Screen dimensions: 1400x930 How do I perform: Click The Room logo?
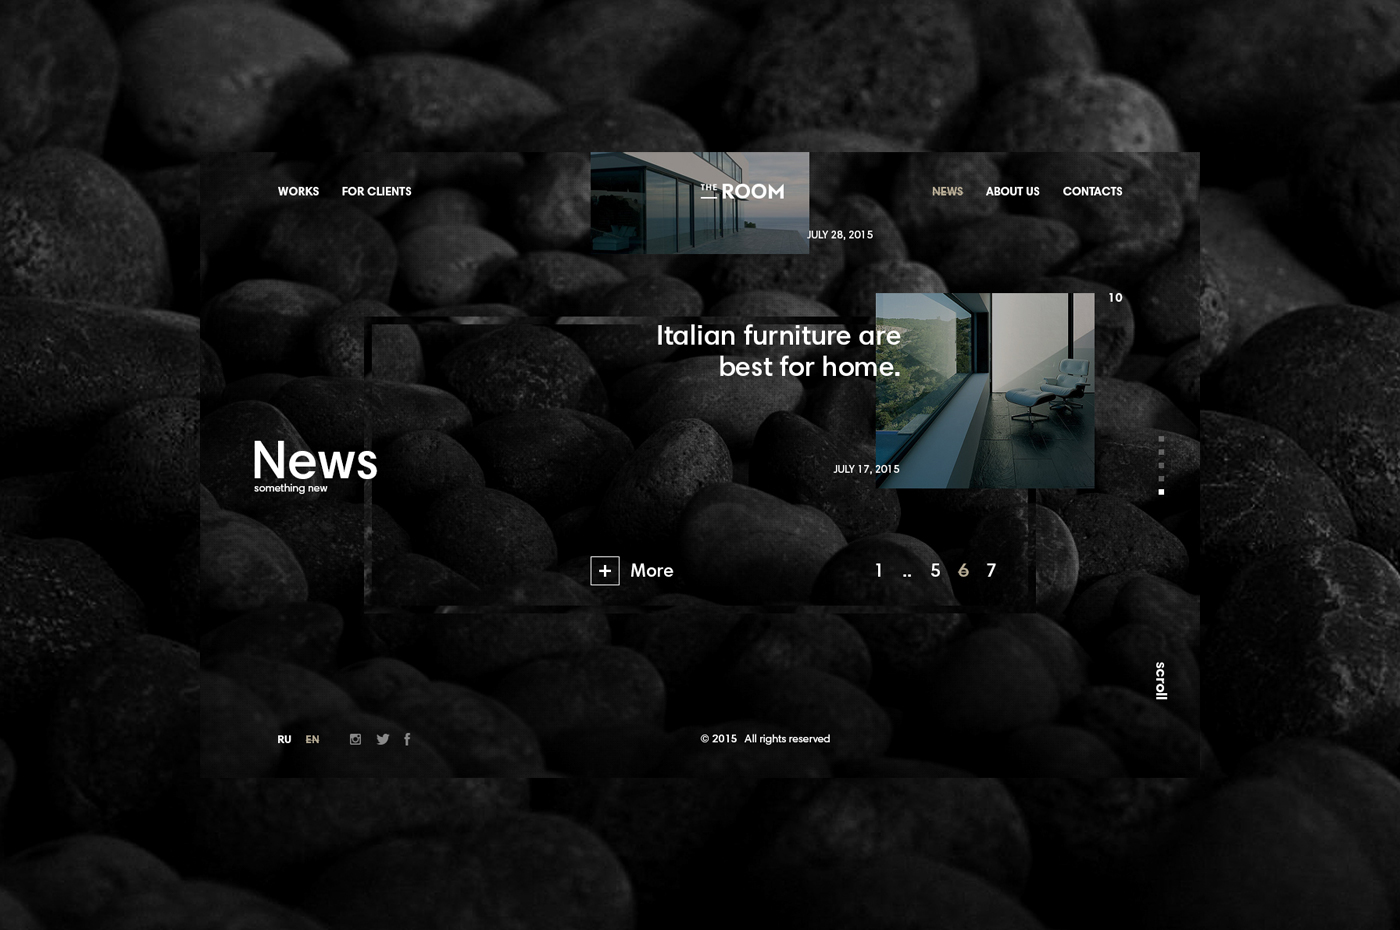pyautogui.click(x=742, y=191)
